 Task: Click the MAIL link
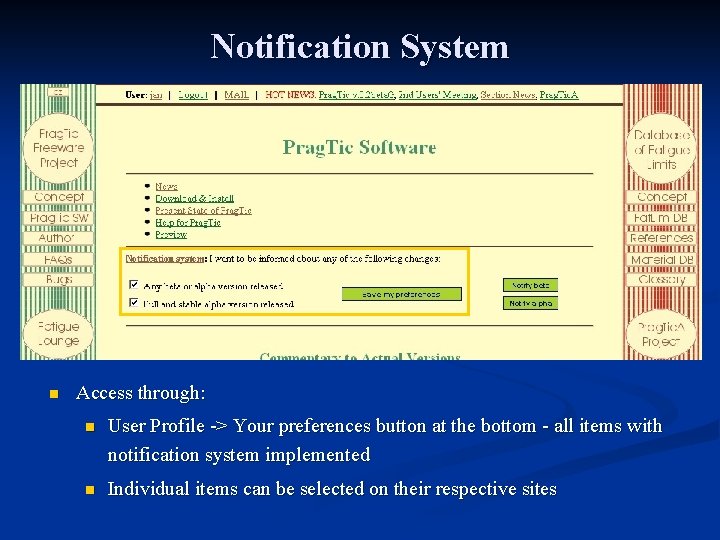pyautogui.click(x=236, y=95)
